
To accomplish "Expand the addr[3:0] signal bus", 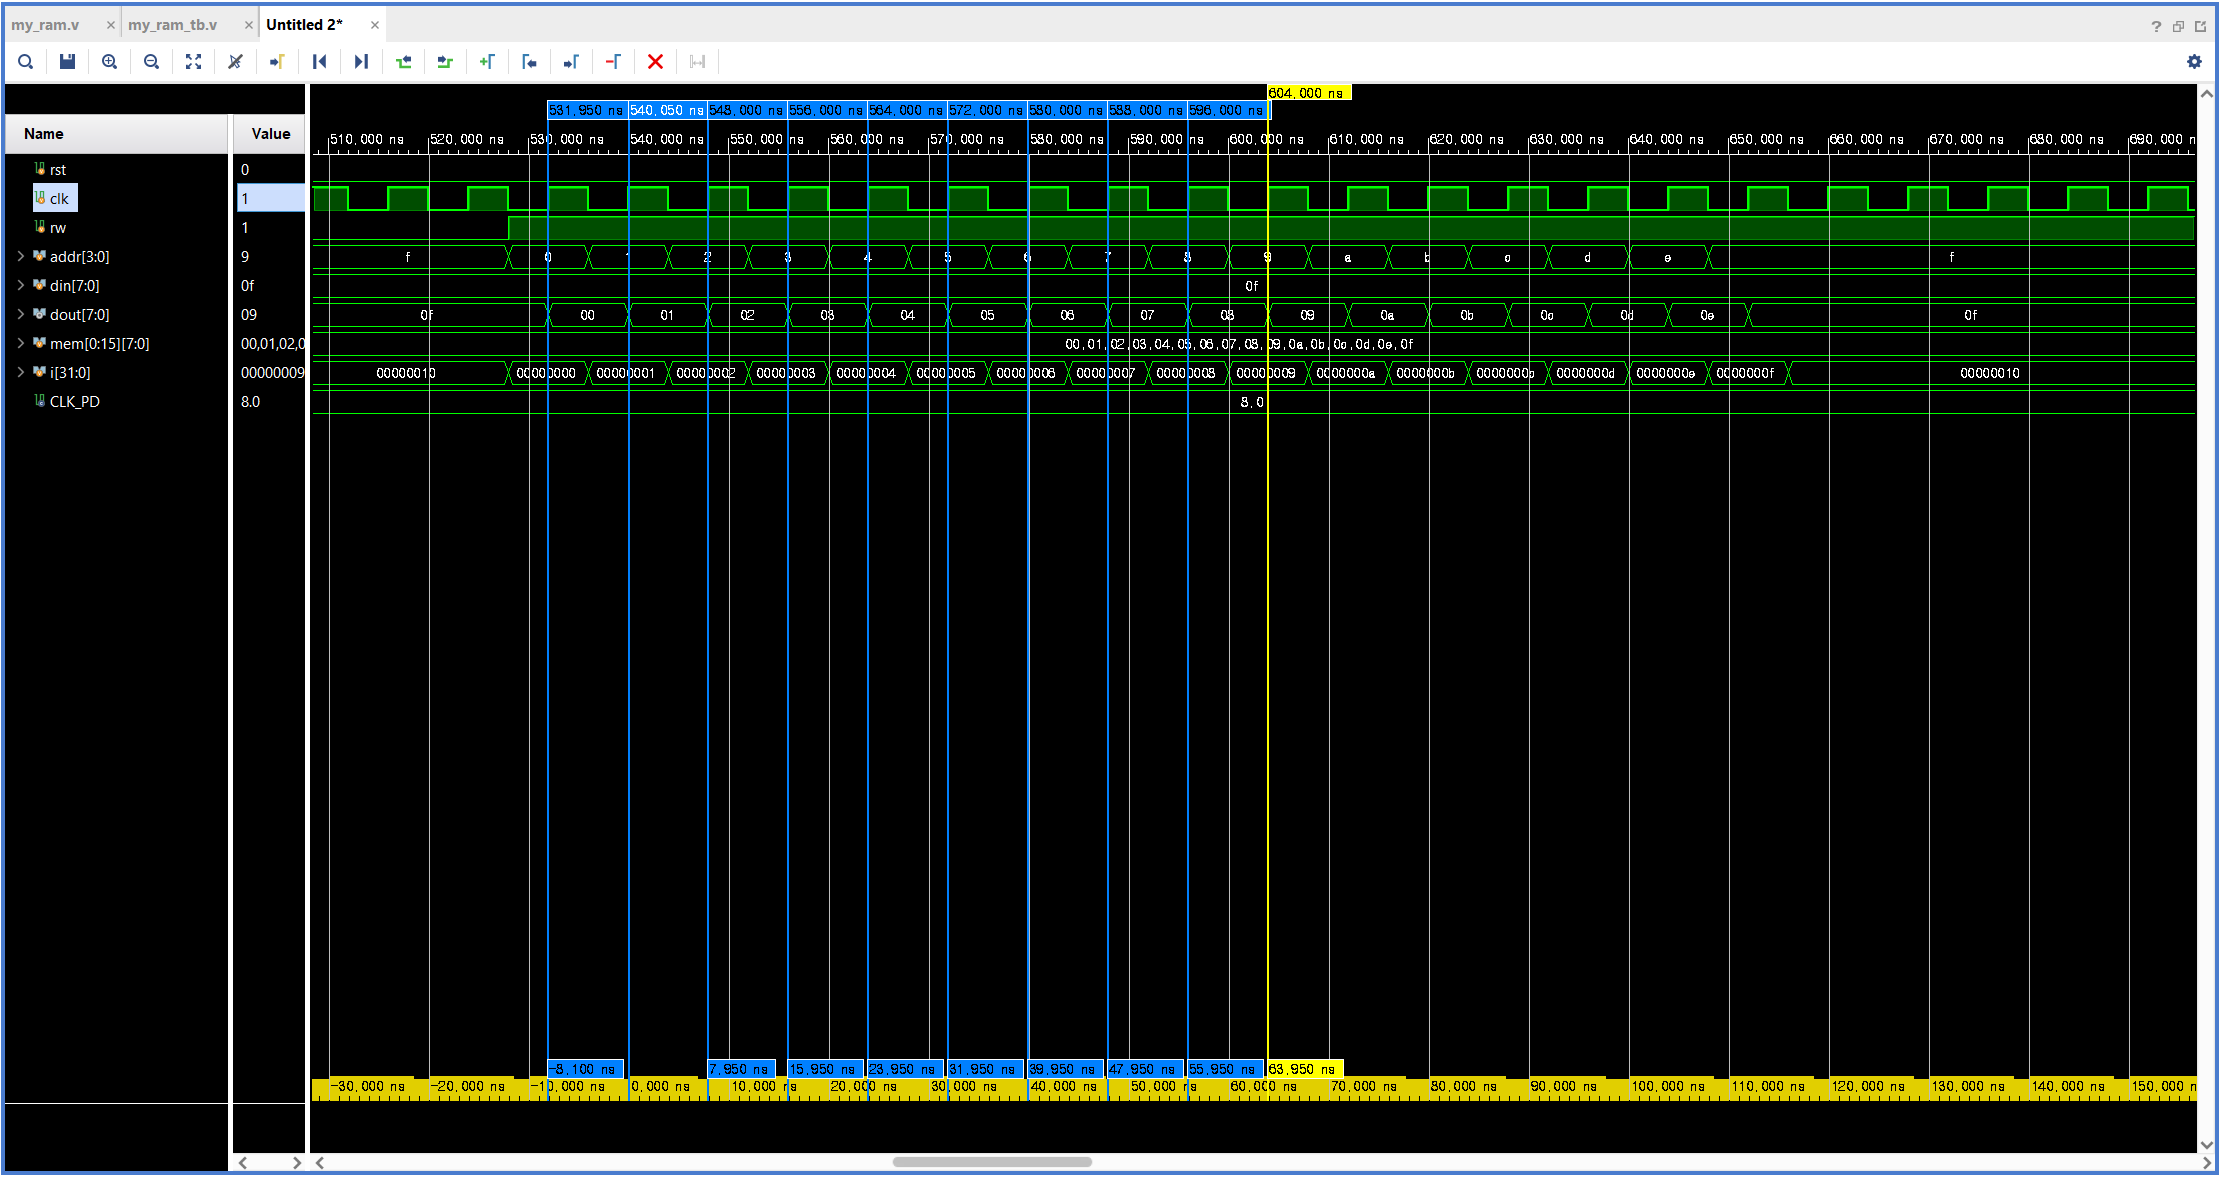I will [x=20, y=257].
